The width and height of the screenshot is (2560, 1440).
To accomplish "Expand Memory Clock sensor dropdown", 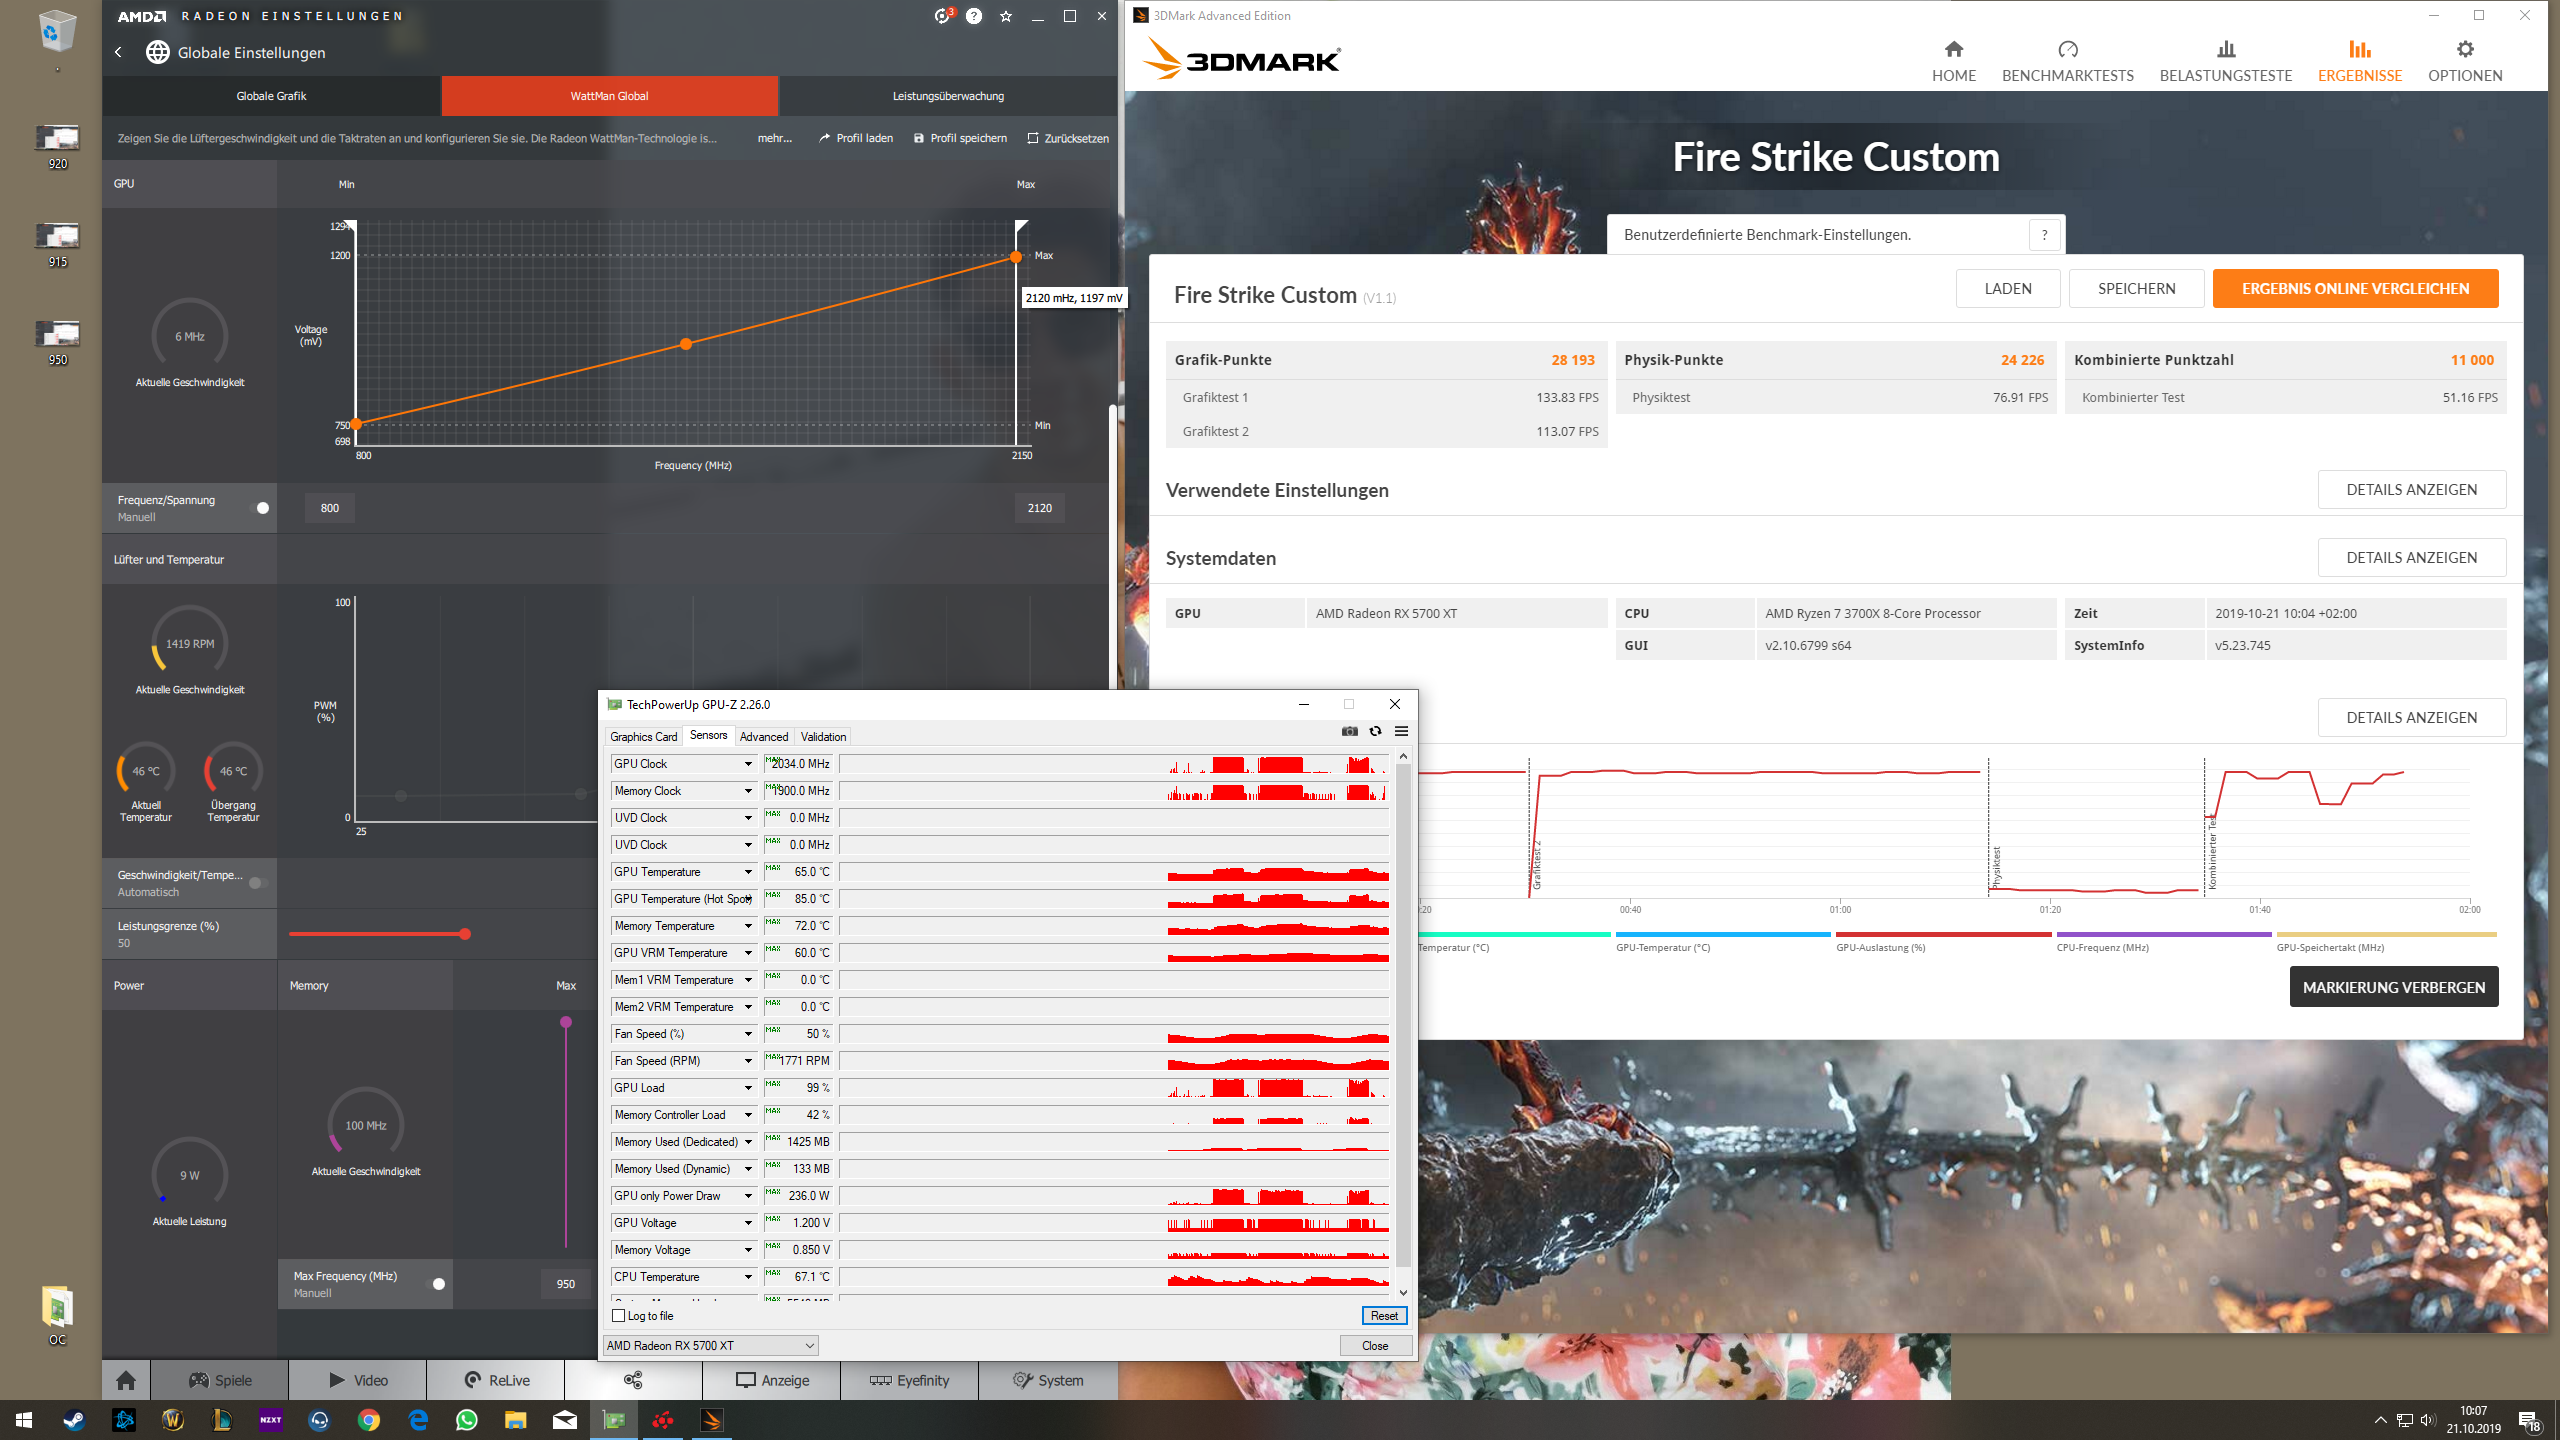I will [x=747, y=791].
